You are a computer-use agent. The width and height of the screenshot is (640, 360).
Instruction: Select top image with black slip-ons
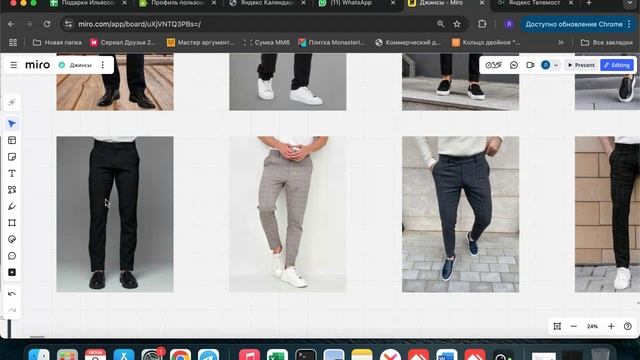point(460,82)
